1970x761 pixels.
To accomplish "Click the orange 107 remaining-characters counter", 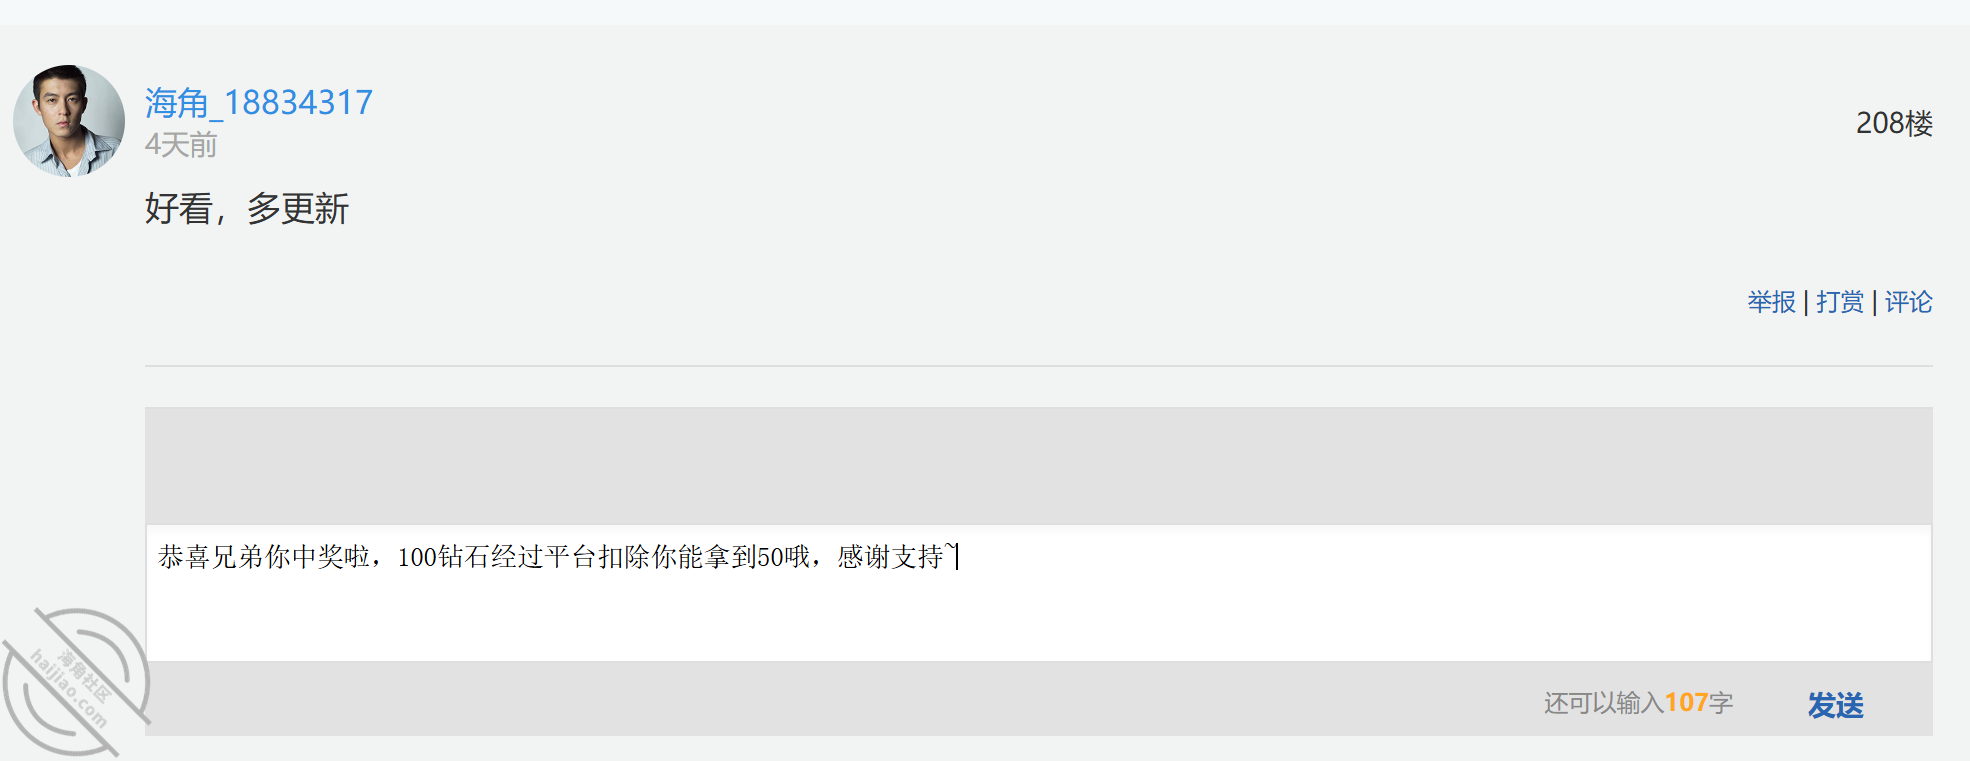I will tap(1686, 703).
